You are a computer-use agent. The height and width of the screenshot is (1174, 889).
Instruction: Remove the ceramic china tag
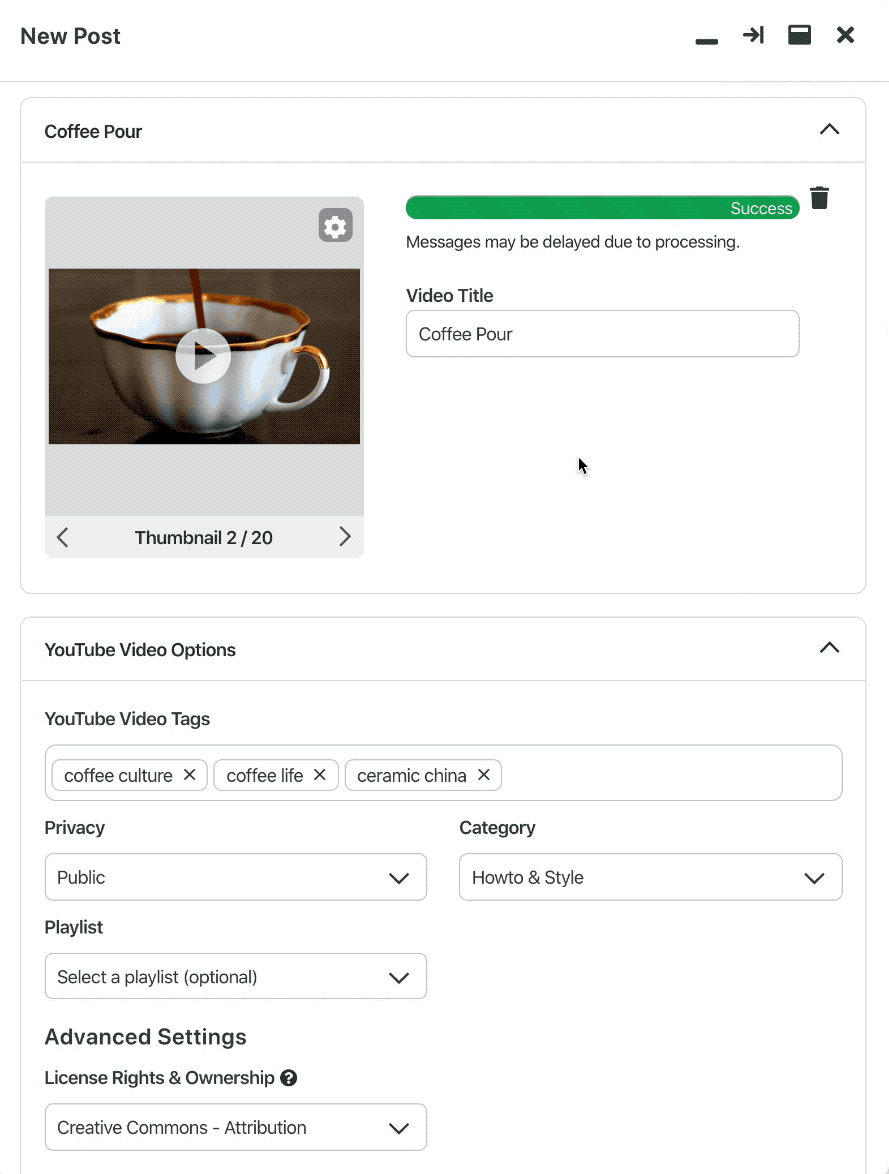pos(483,774)
